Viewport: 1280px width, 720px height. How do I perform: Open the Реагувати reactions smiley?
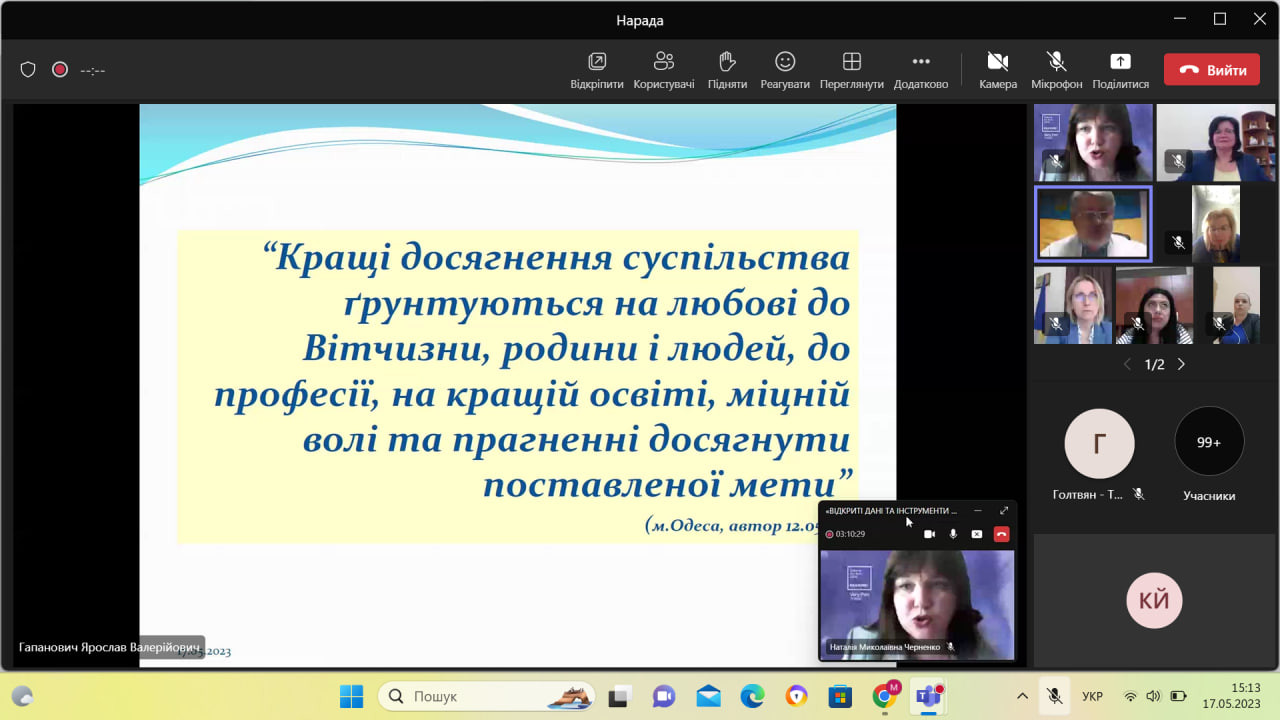tap(785, 62)
